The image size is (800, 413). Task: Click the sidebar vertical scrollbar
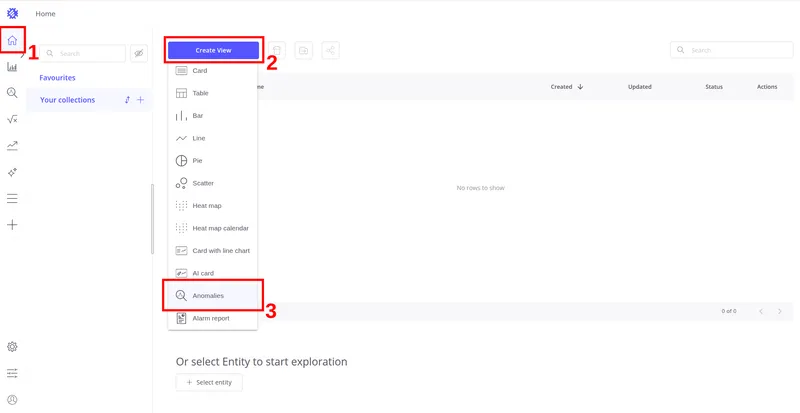pos(152,218)
